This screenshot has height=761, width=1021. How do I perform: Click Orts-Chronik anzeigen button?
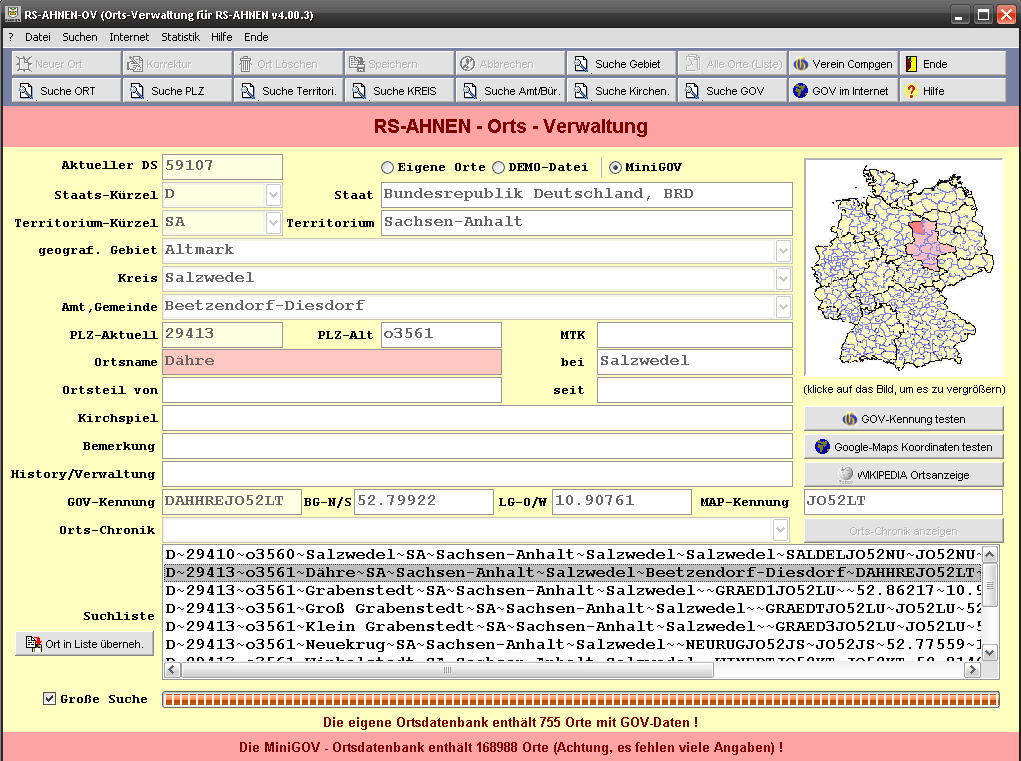(904, 531)
